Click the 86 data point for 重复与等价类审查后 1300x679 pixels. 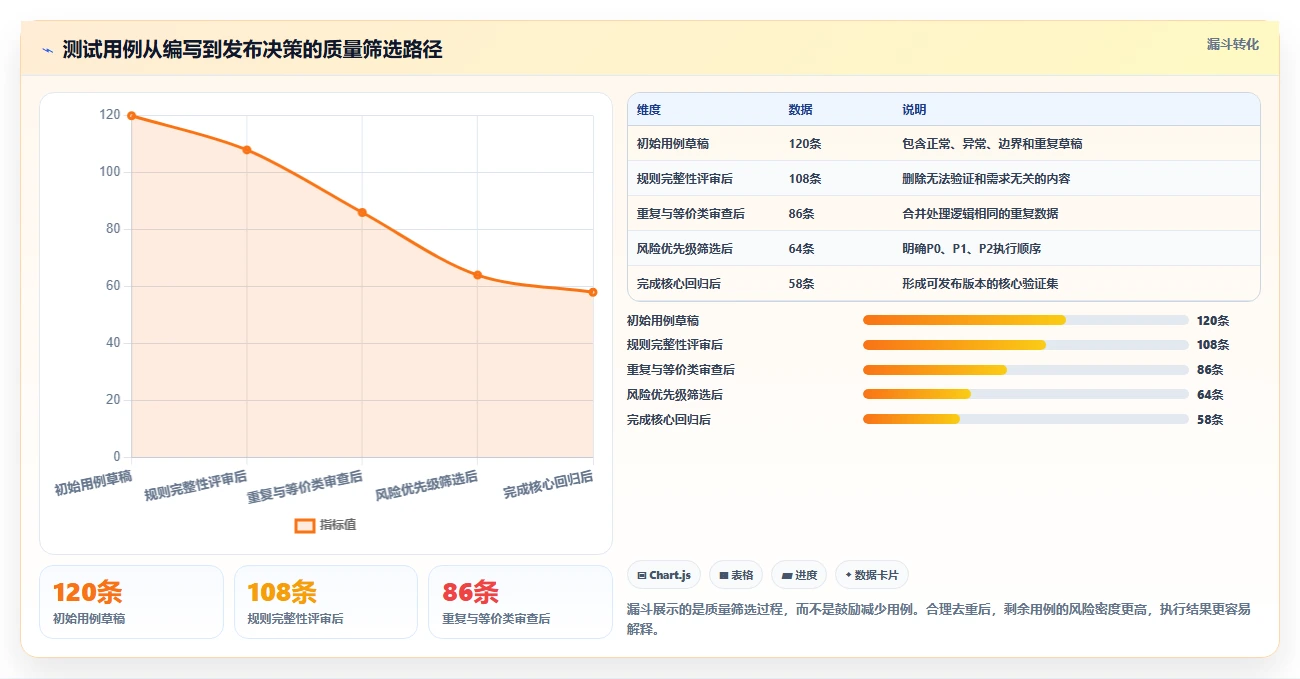coord(362,212)
